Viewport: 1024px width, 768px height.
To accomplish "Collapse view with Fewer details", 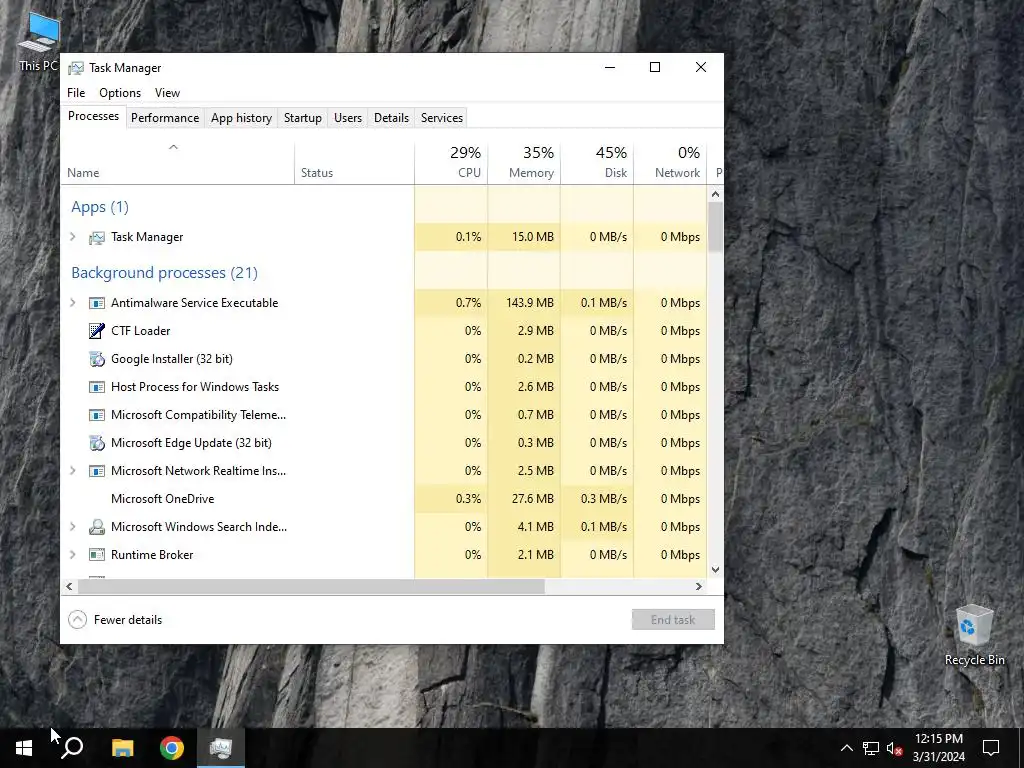I will 115,620.
